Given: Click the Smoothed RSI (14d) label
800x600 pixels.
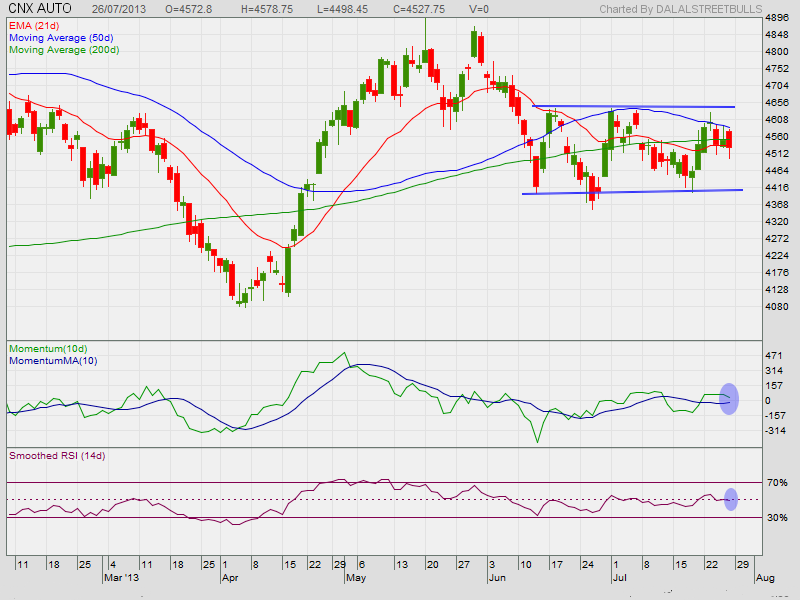Looking at the screenshot, I should point(57,456).
